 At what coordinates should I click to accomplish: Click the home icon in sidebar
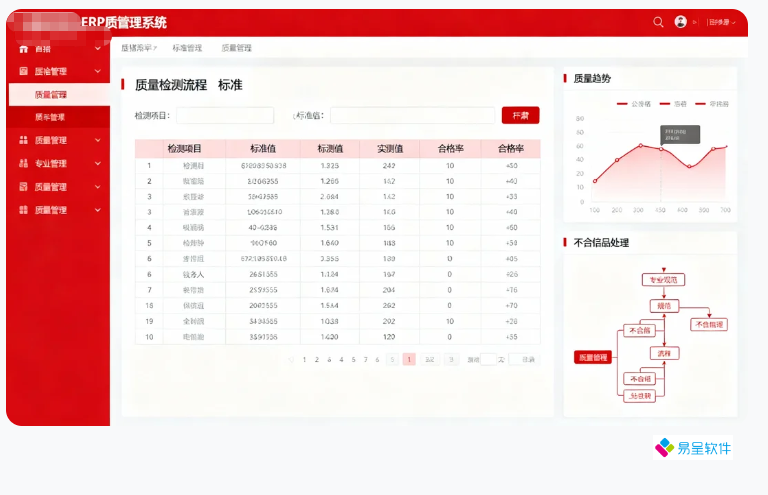click(23, 49)
